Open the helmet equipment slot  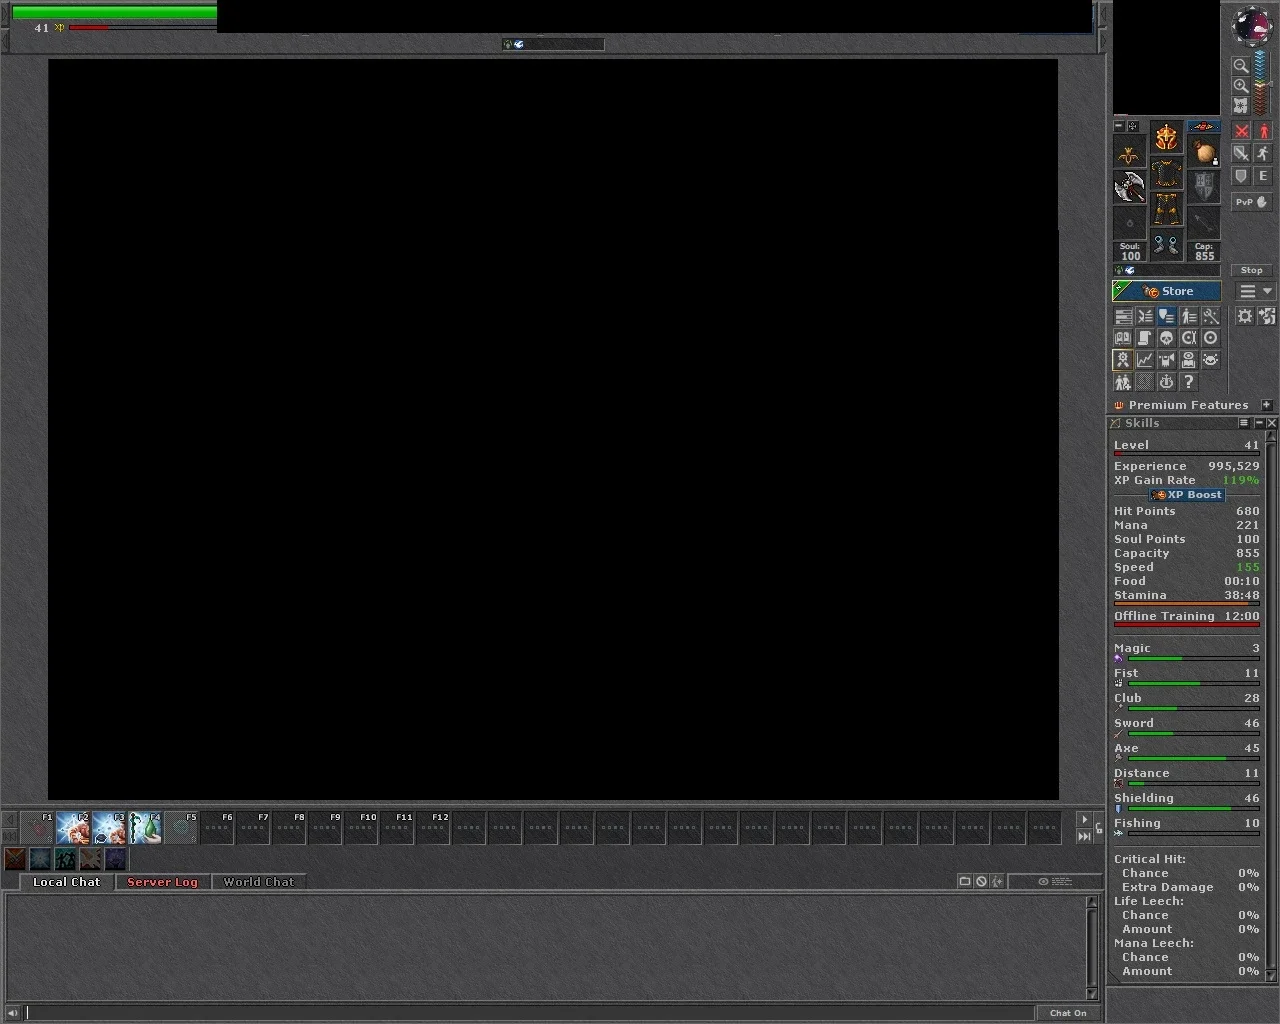(1166, 137)
